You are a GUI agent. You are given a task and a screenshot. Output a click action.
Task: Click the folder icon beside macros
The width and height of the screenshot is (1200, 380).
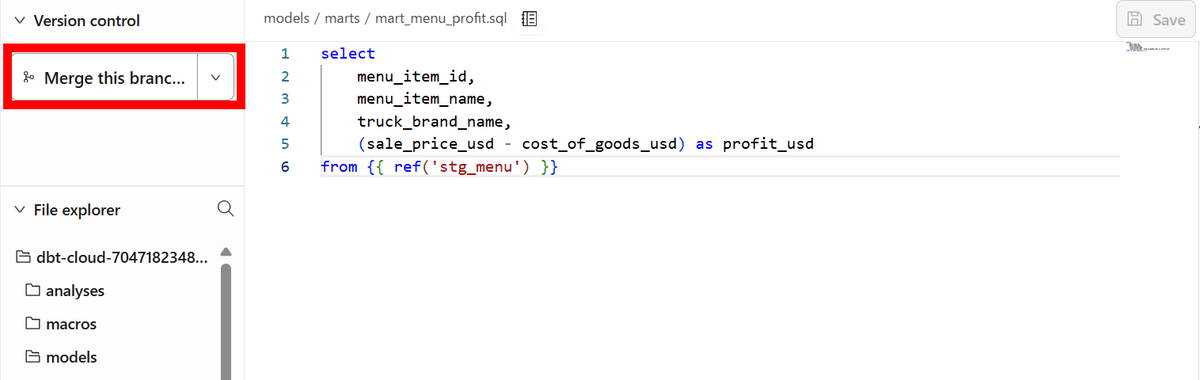(x=33, y=324)
